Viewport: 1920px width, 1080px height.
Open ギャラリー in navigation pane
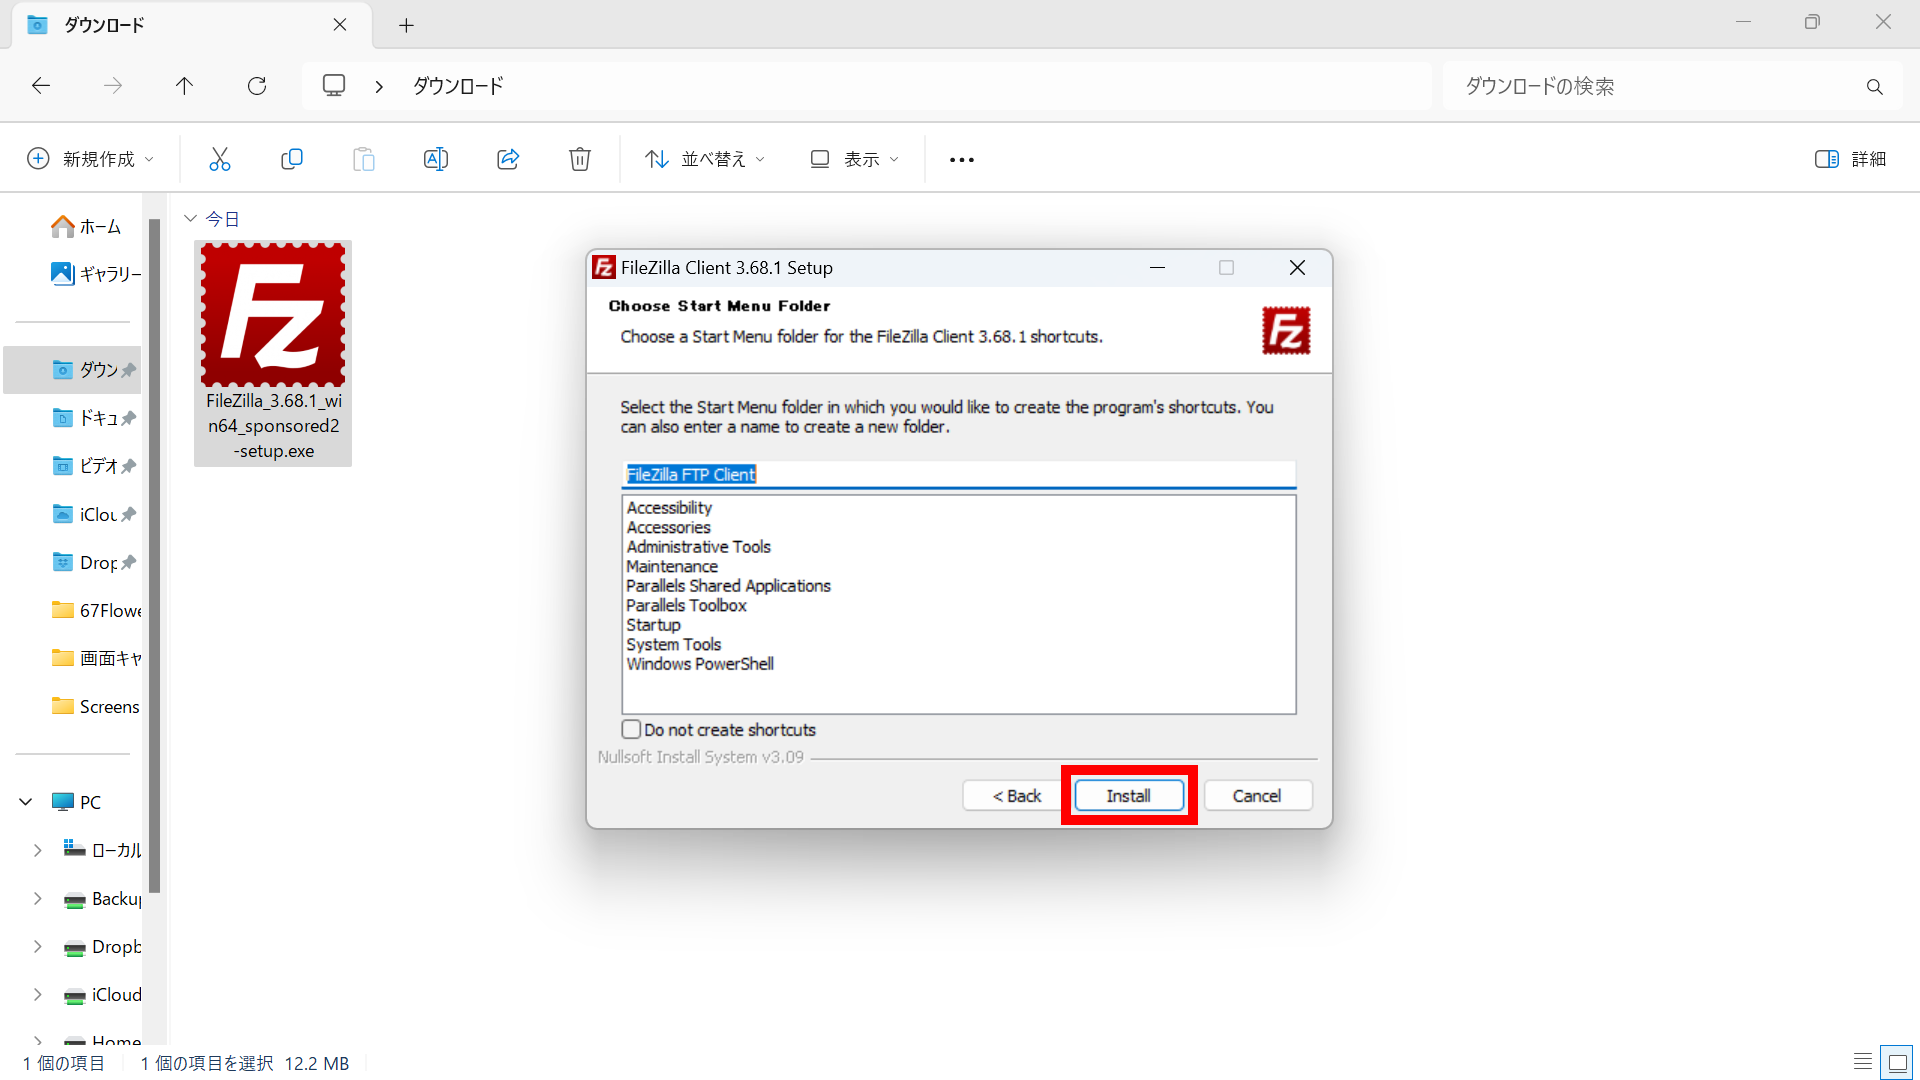96,274
